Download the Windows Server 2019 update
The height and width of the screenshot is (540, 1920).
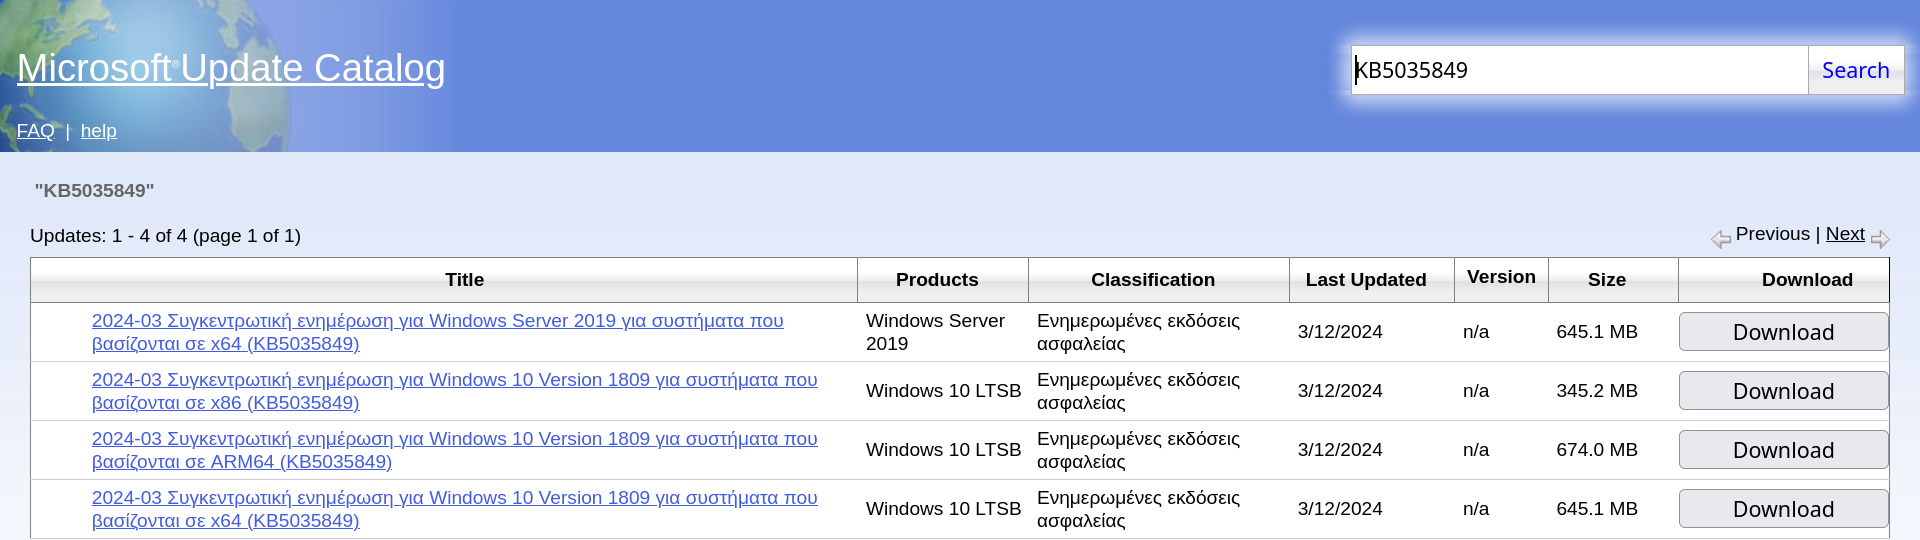click(x=1783, y=332)
